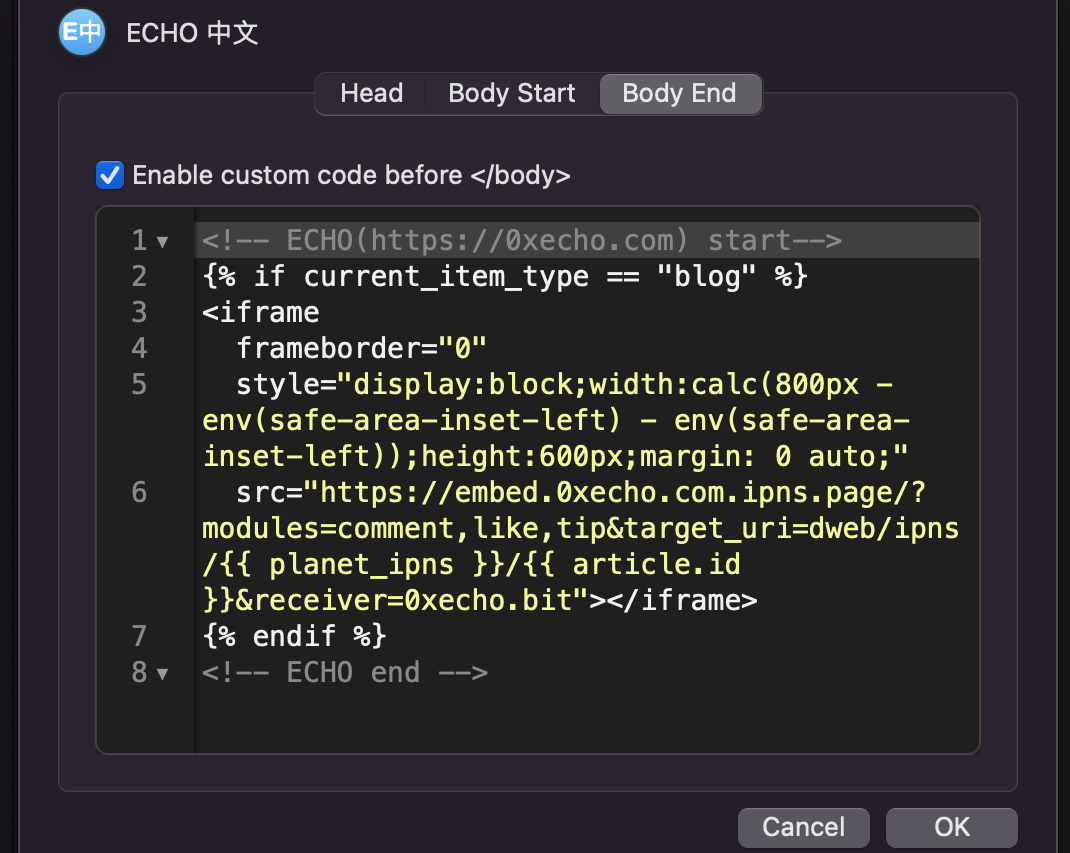Open the Body Start tab
1070x853 pixels.
pyautogui.click(x=512, y=93)
